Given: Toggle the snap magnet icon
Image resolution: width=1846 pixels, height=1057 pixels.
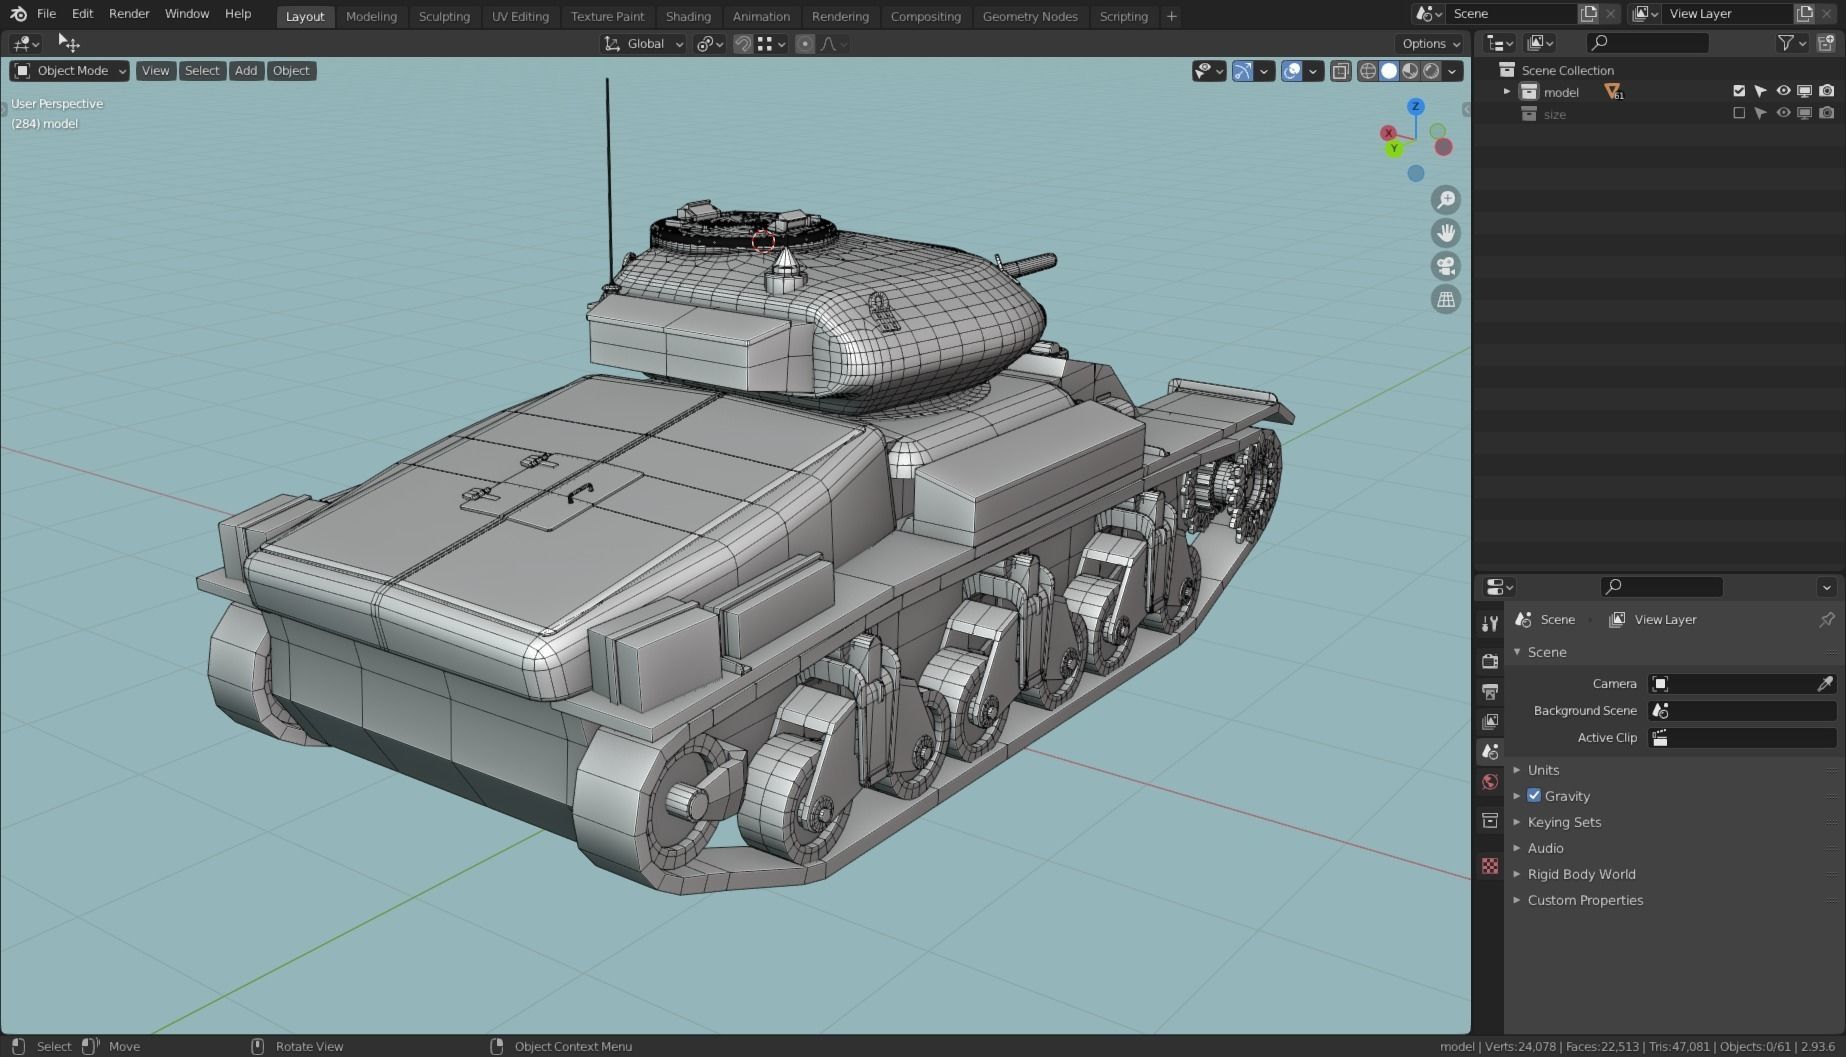Looking at the screenshot, I should tap(743, 44).
